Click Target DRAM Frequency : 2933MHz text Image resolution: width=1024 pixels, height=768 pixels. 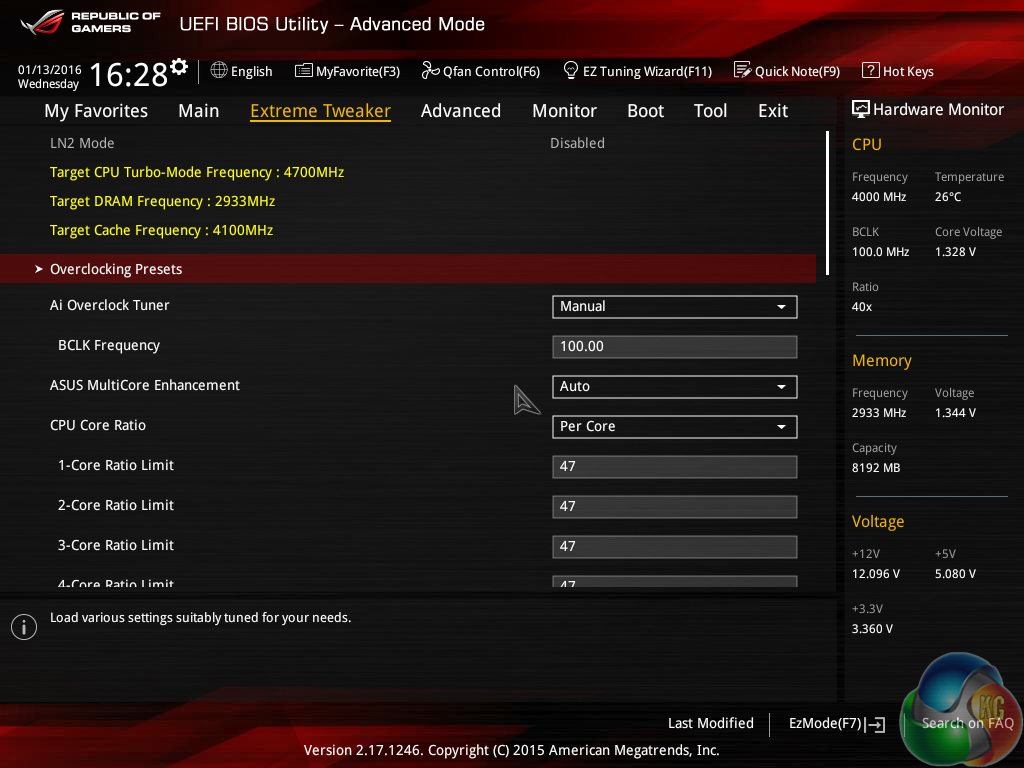pyautogui.click(x=162, y=201)
